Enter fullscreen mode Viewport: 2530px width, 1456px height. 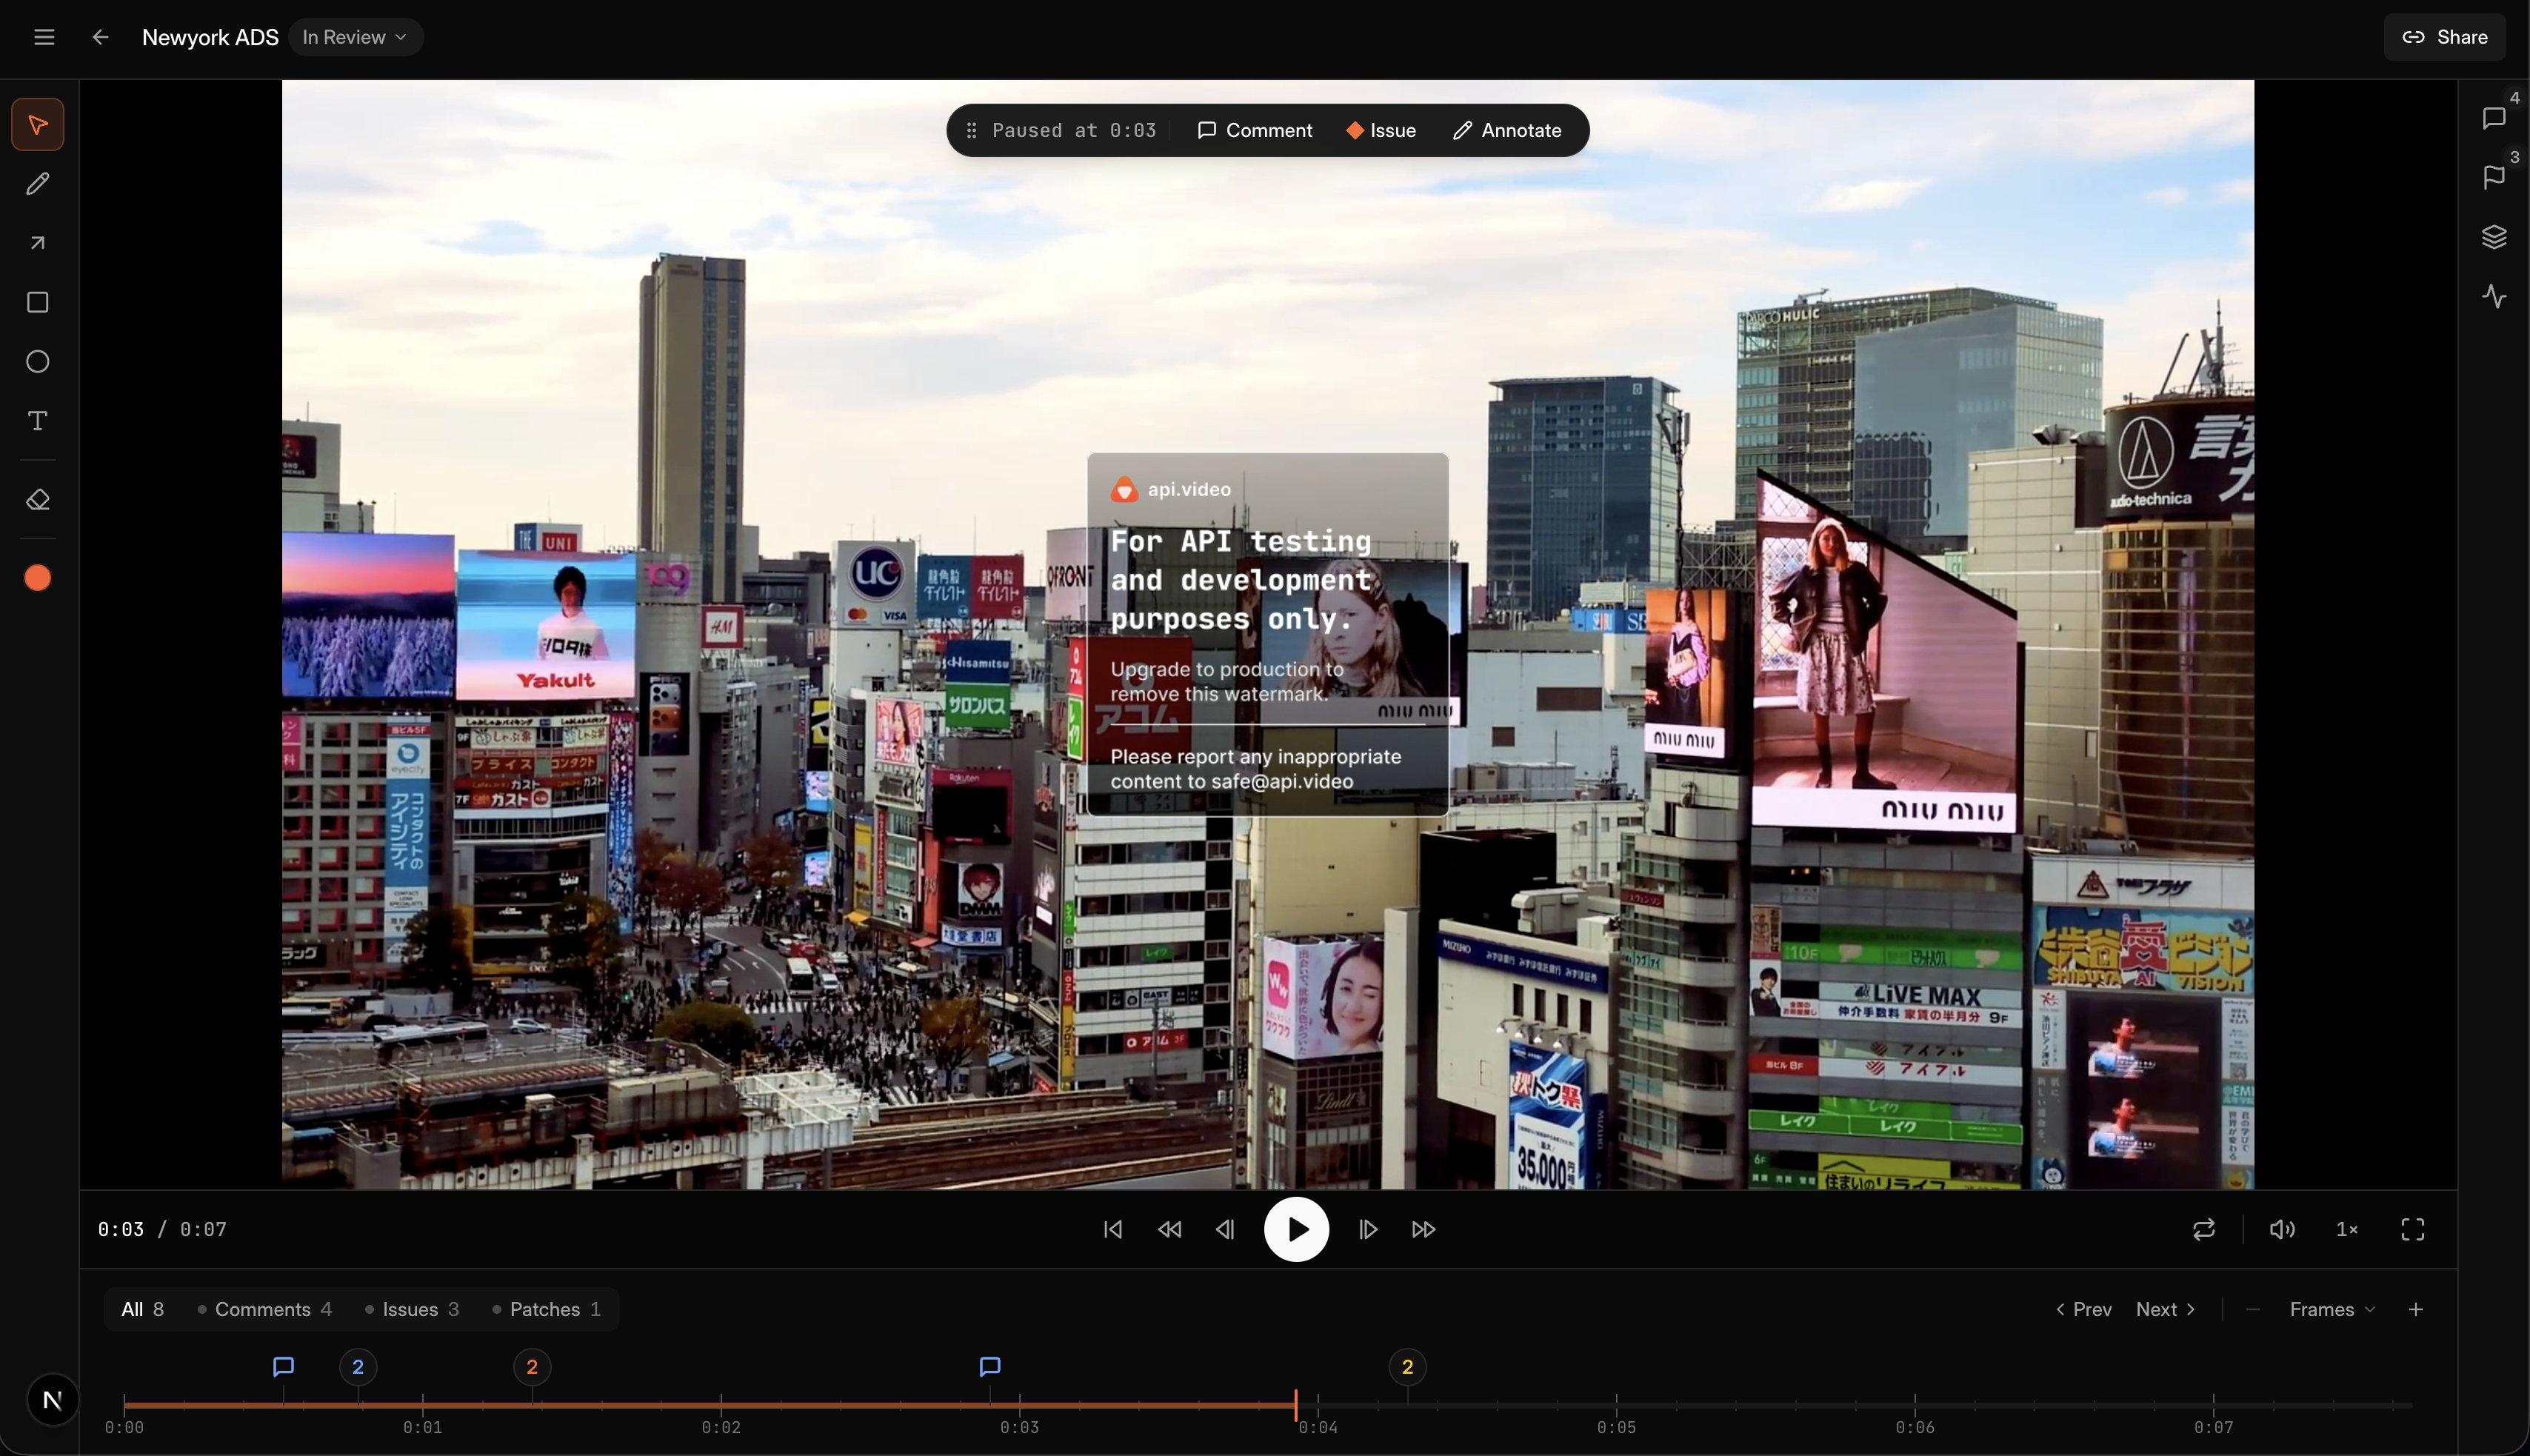click(2413, 1229)
